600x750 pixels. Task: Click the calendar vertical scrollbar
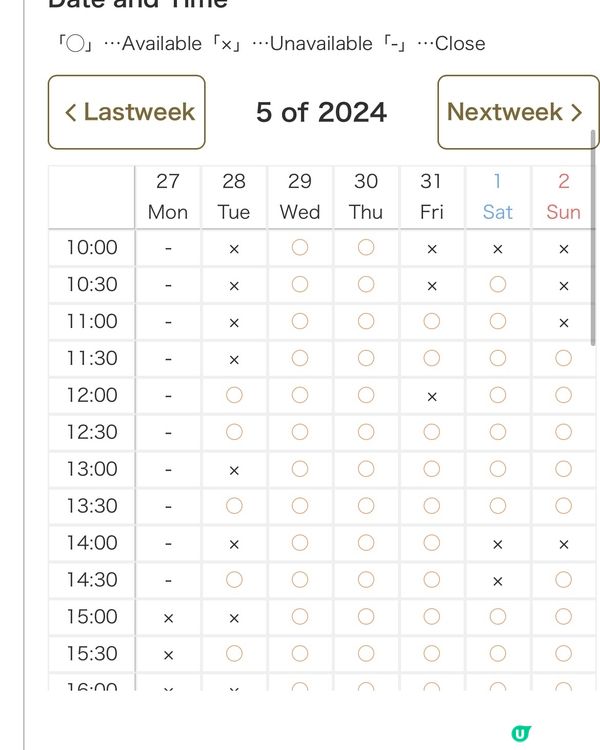(594, 240)
